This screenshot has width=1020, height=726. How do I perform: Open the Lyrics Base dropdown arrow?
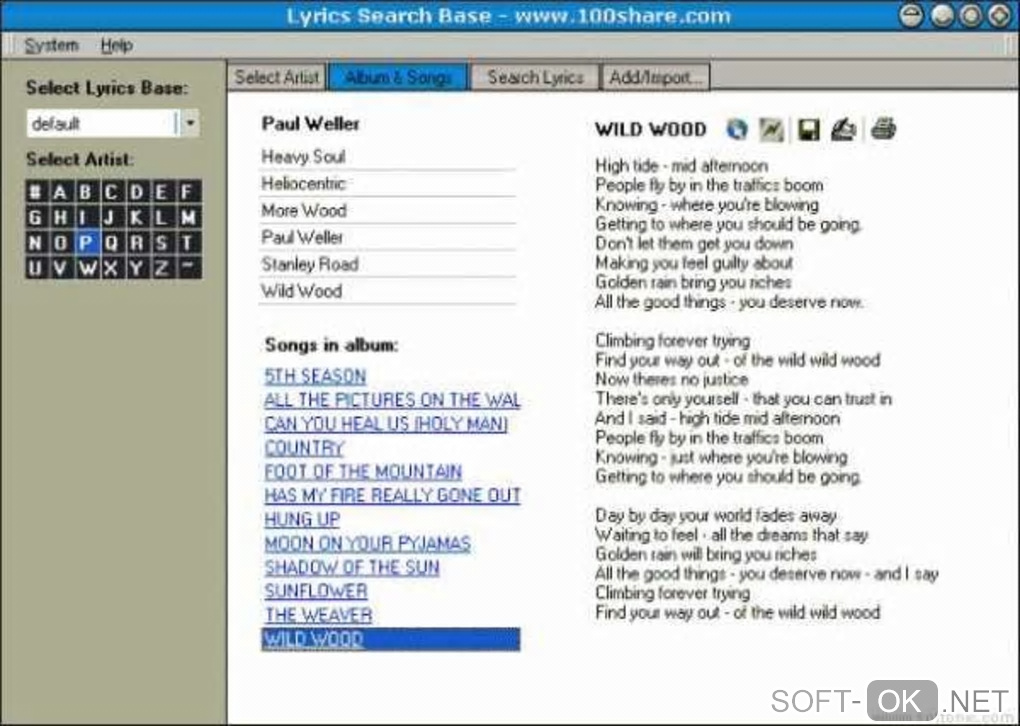(x=190, y=123)
